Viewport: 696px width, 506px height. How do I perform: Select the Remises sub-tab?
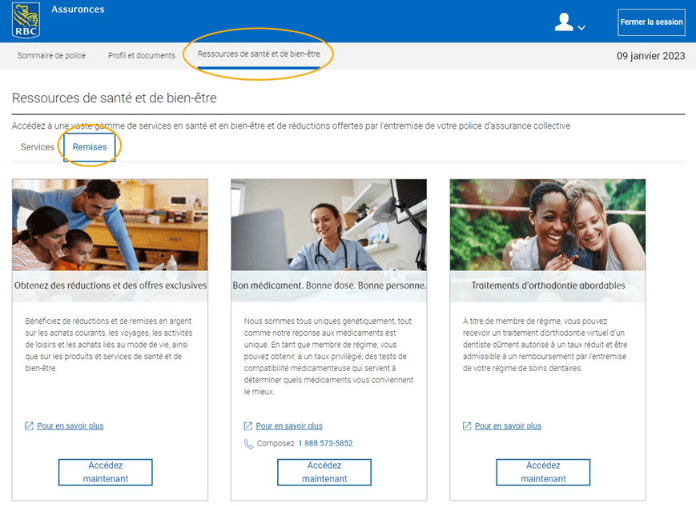coord(90,147)
